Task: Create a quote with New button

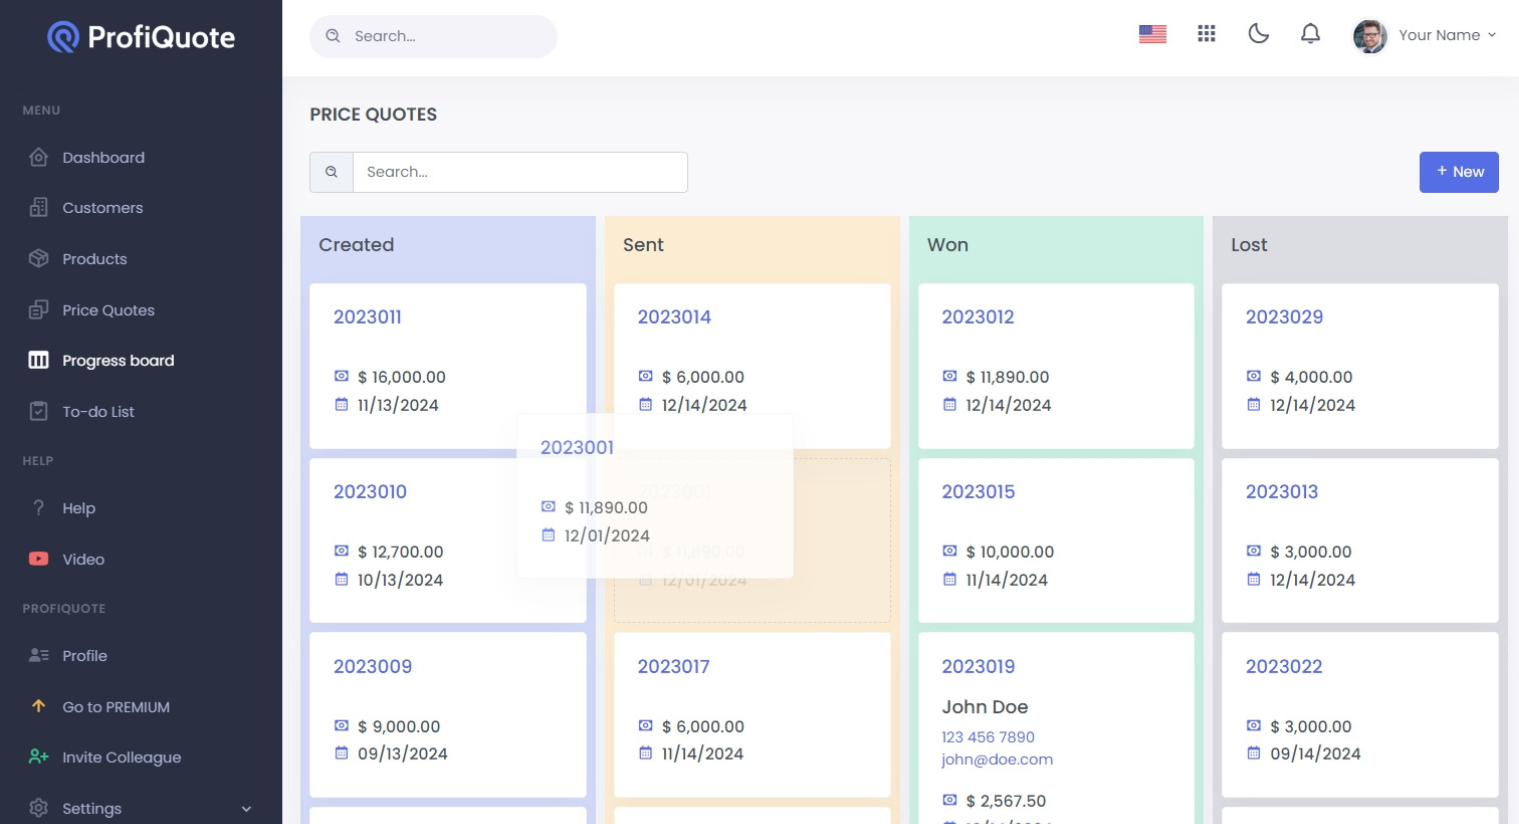Action: click(x=1458, y=172)
